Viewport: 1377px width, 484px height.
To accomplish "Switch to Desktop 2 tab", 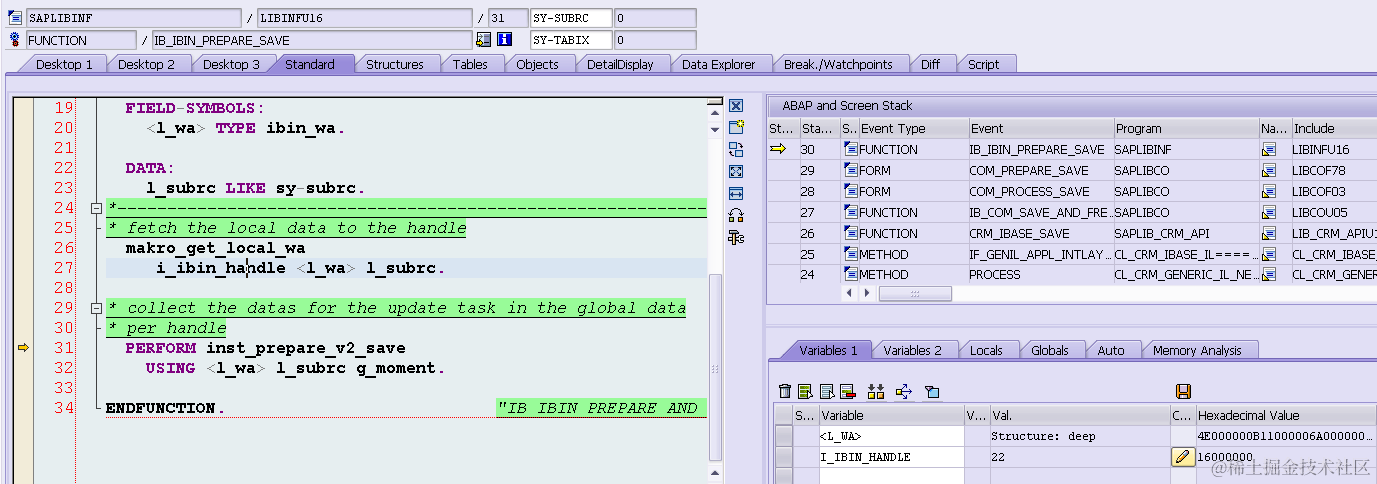I will [x=146, y=64].
